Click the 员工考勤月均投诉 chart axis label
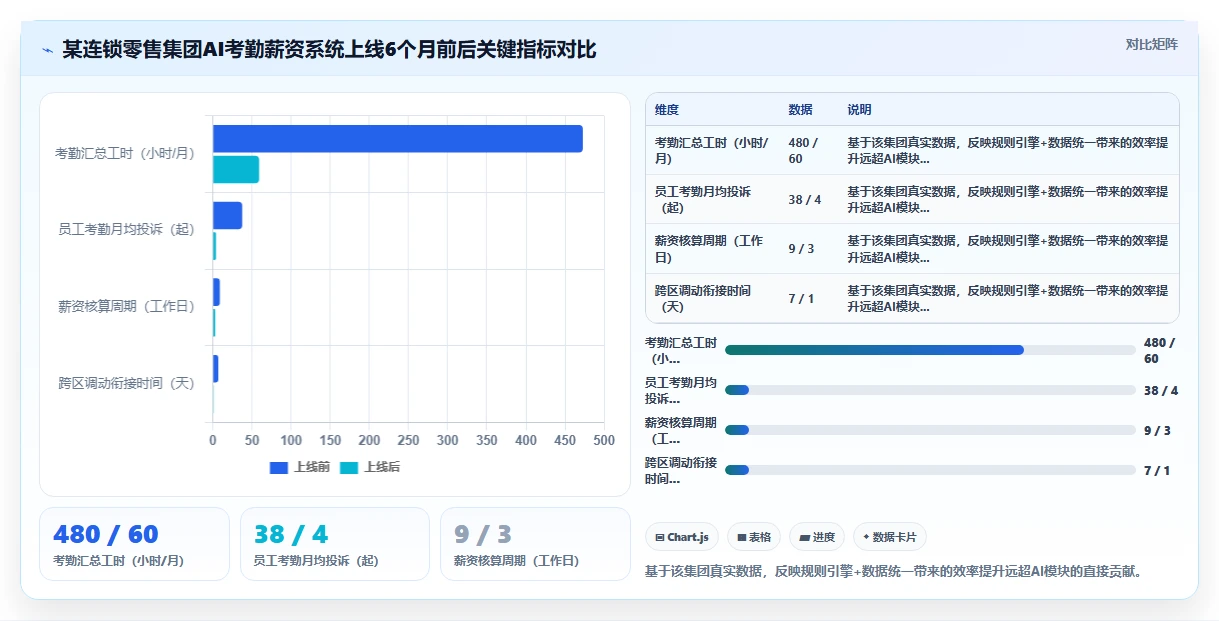 tap(126, 230)
